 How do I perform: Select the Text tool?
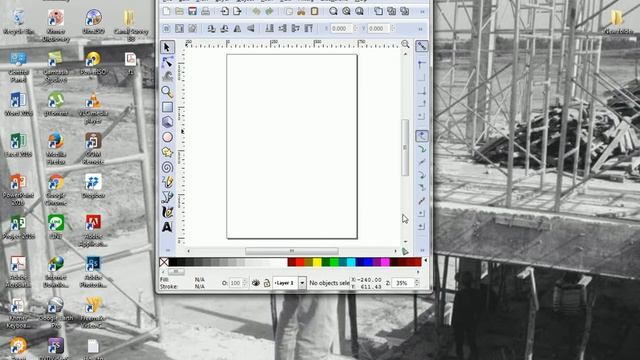click(x=167, y=227)
